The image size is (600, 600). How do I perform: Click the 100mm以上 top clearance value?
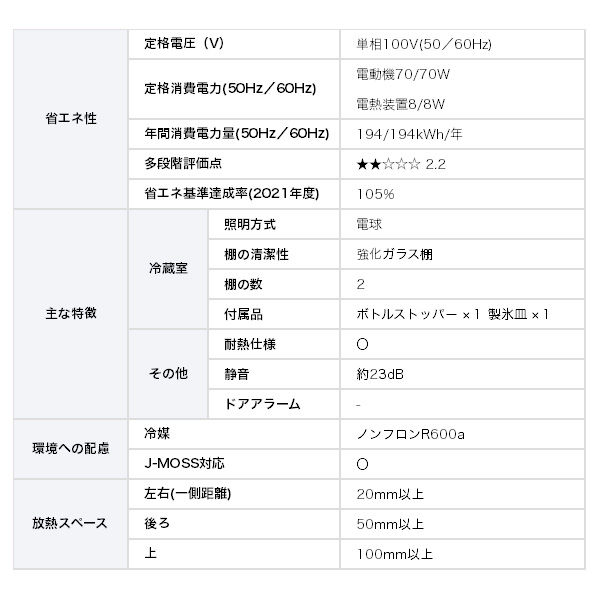[394, 553]
